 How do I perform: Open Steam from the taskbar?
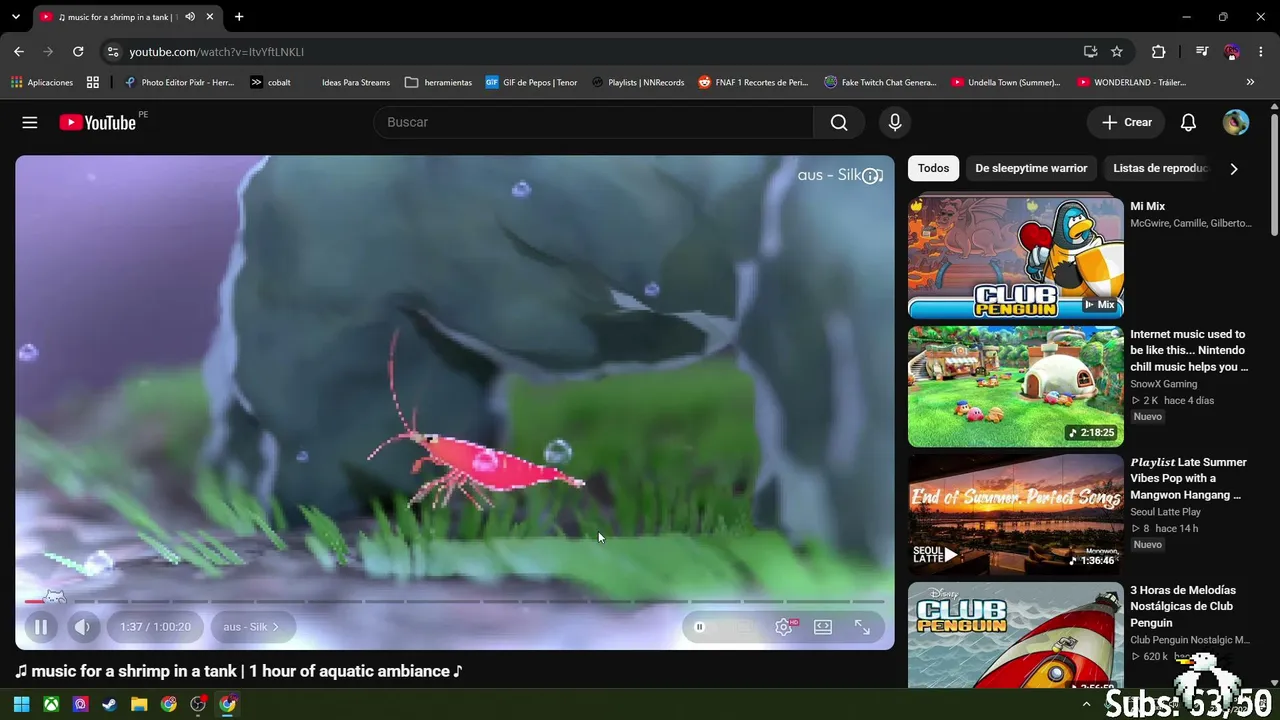point(110,704)
